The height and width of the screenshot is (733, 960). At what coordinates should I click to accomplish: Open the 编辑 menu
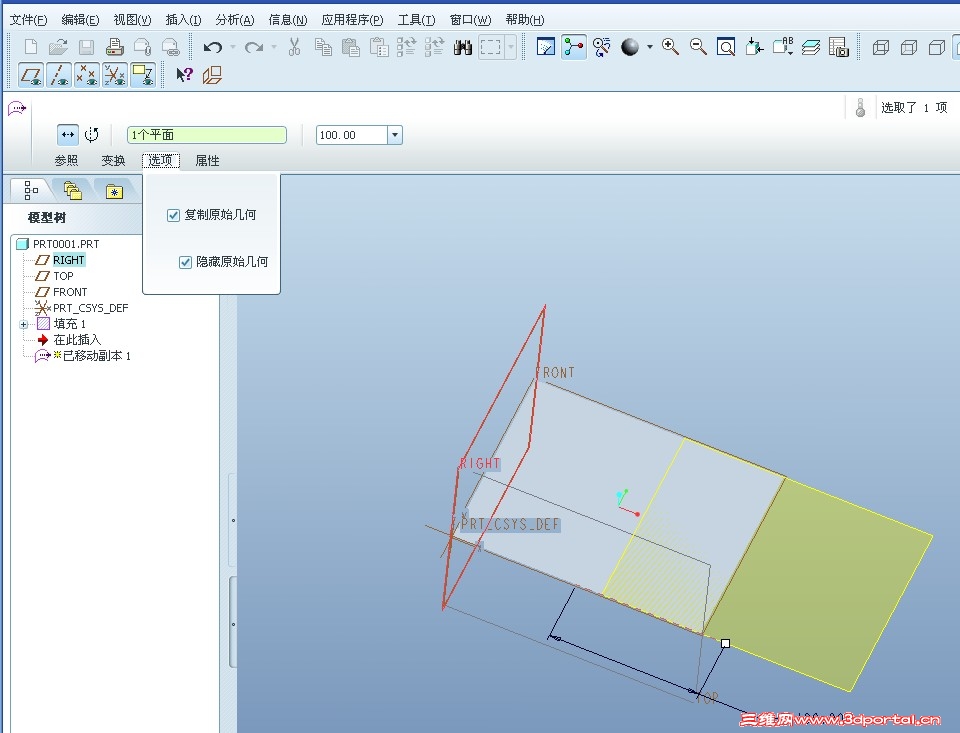tap(80, 20)
